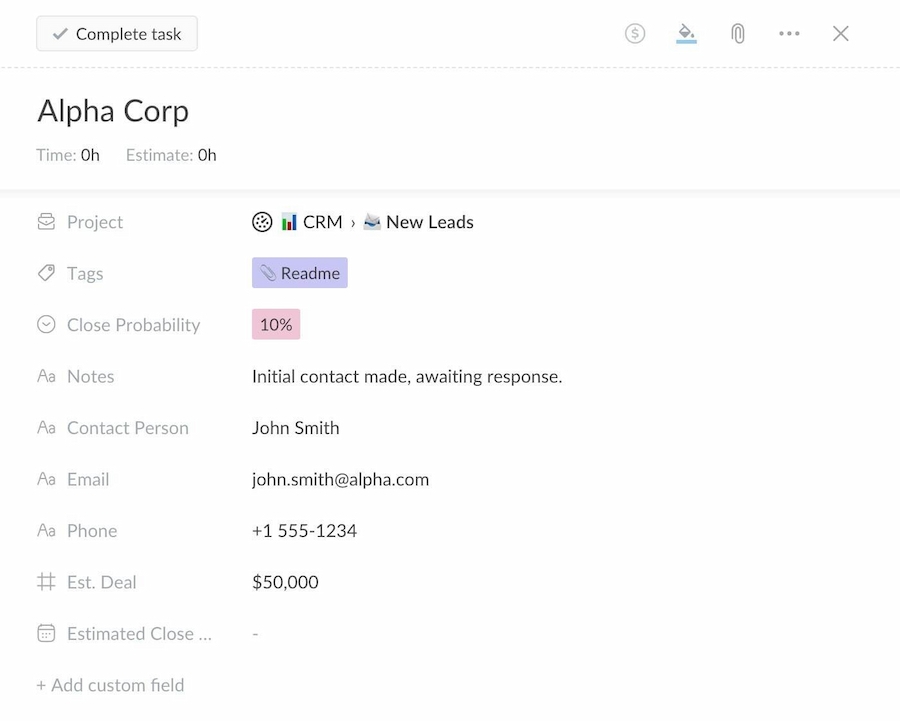
Task: Click the Aa icon next to Email
Action: (46, 479)
